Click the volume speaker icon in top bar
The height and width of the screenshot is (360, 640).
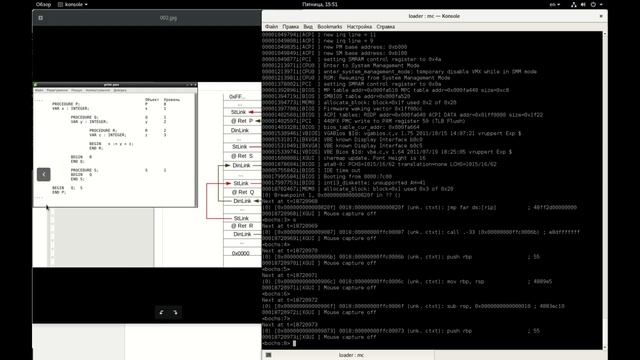583,4
